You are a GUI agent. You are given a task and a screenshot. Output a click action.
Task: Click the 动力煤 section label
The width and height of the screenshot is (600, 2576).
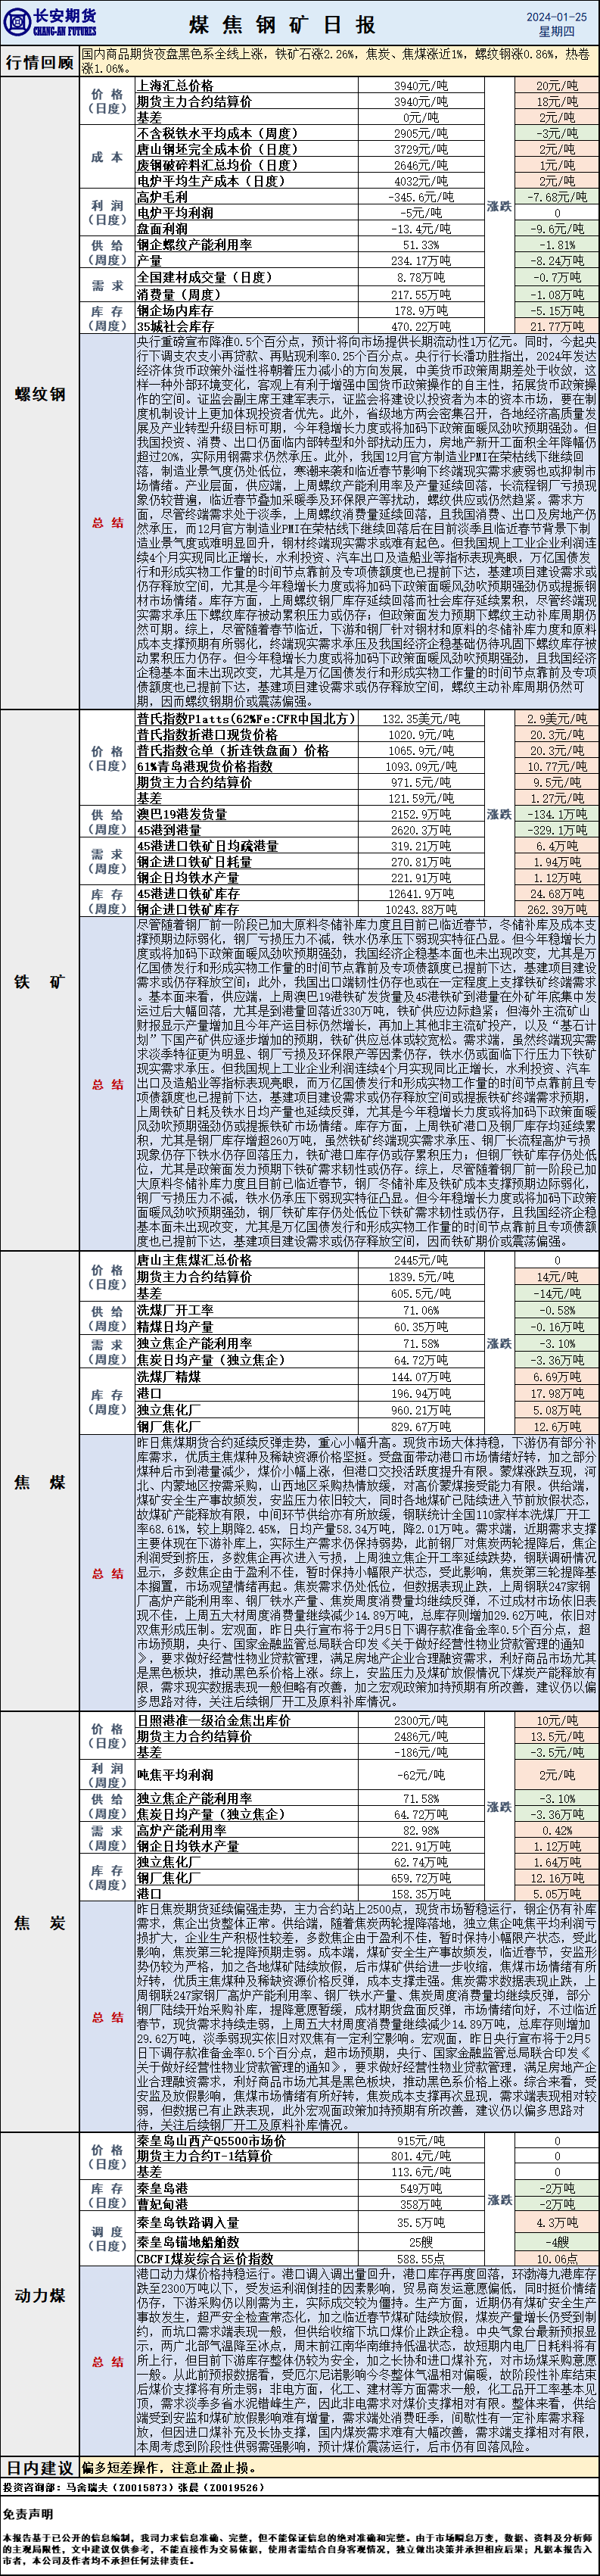40,2295
